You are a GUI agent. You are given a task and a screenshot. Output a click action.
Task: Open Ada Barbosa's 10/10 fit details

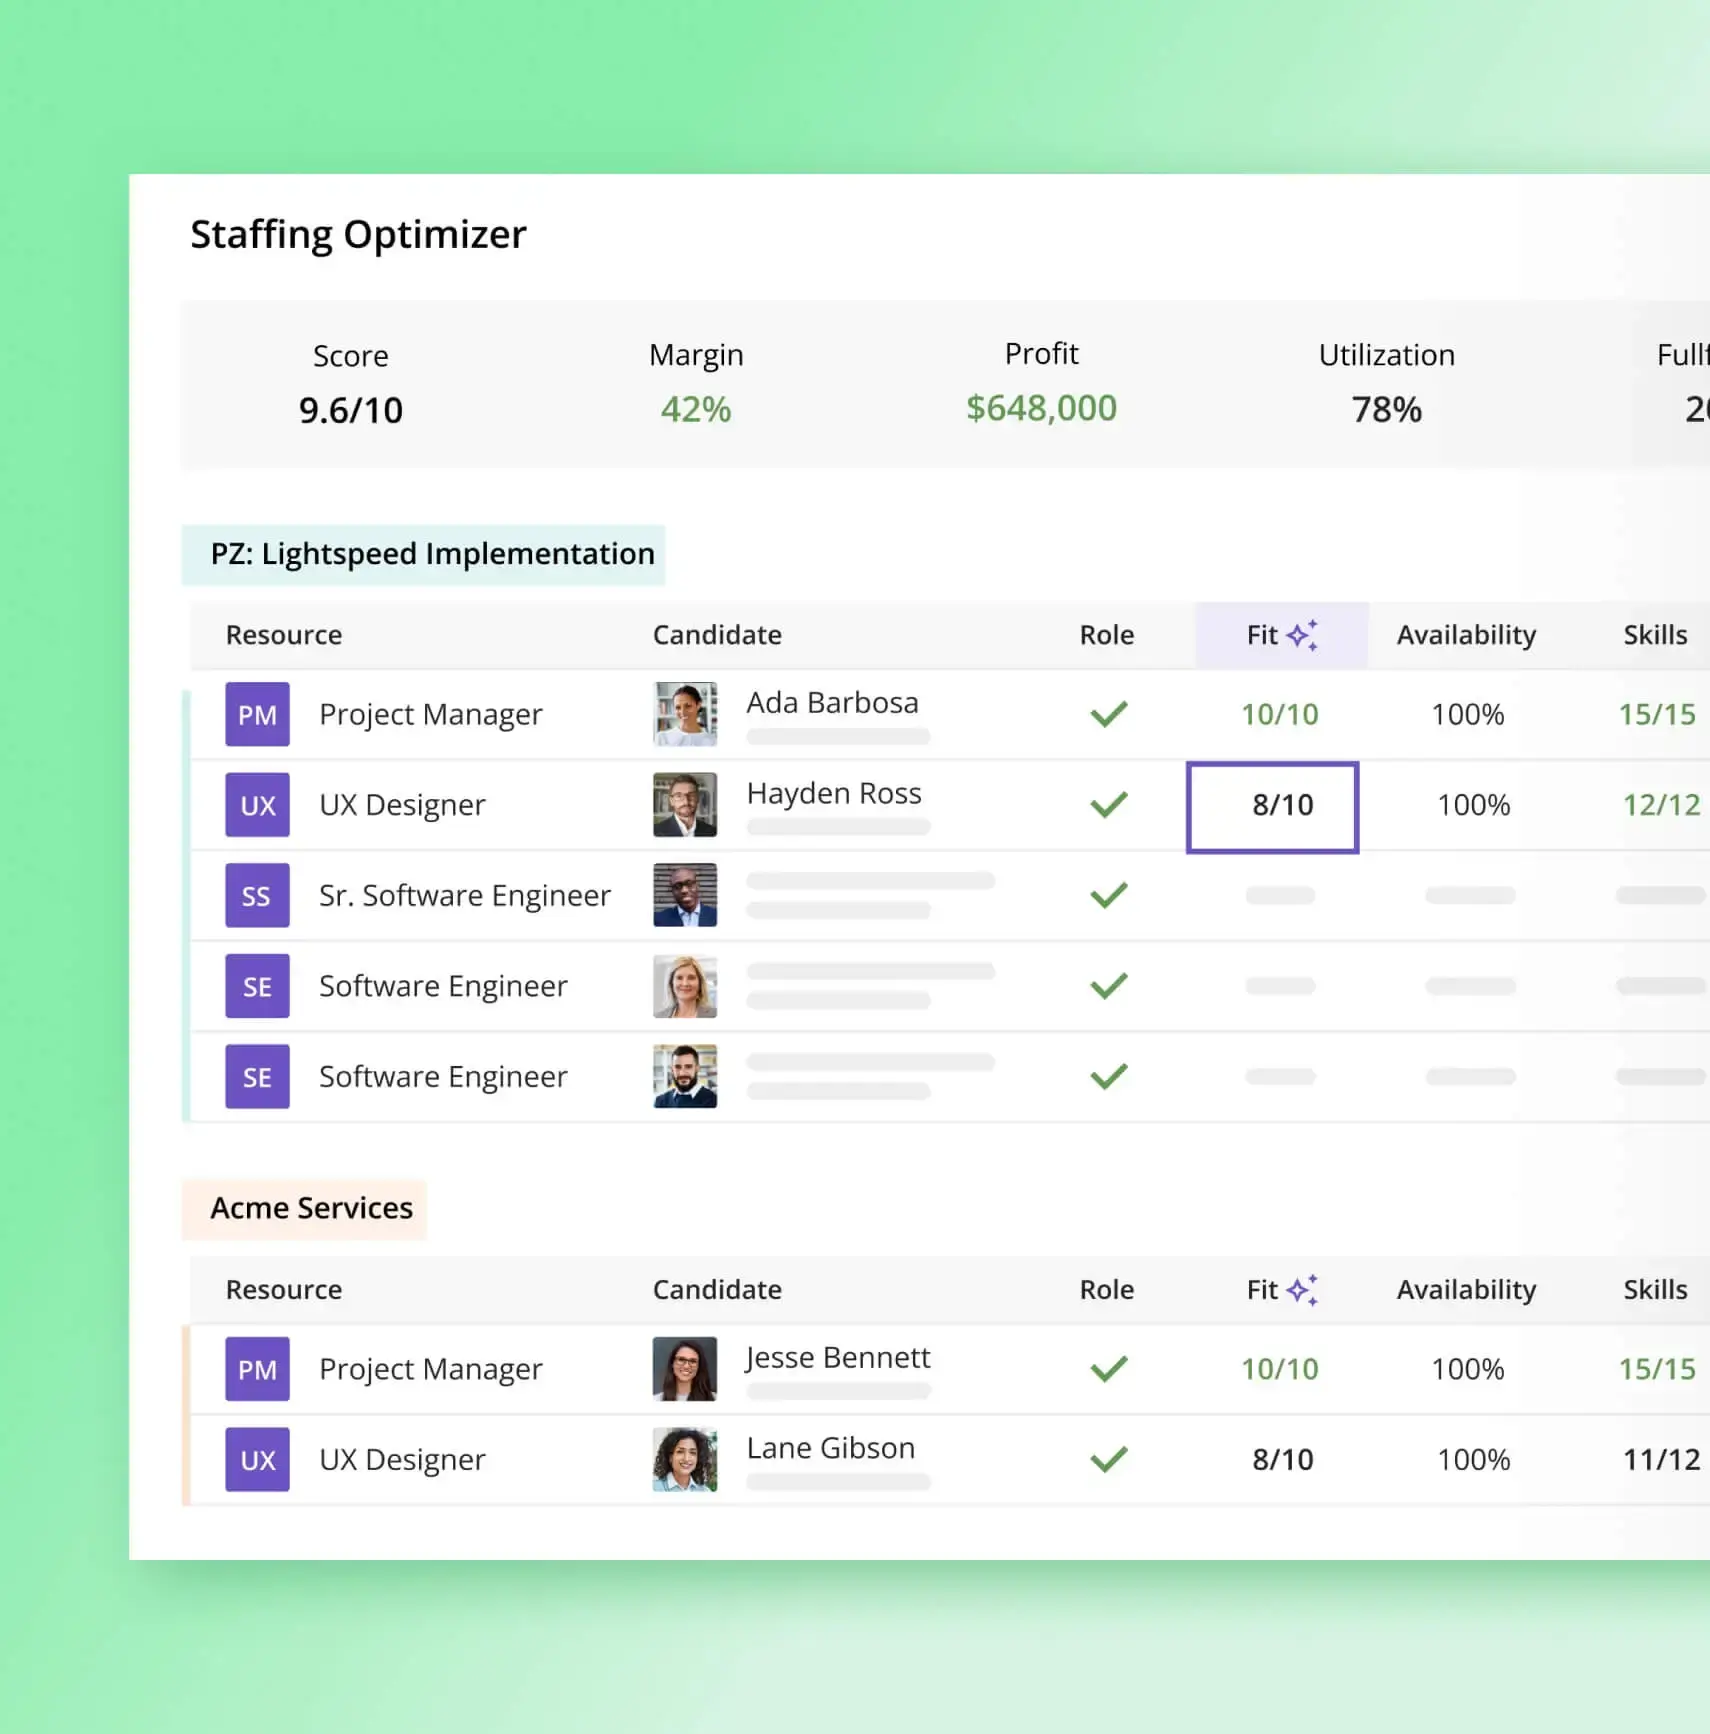(1281, 714)
